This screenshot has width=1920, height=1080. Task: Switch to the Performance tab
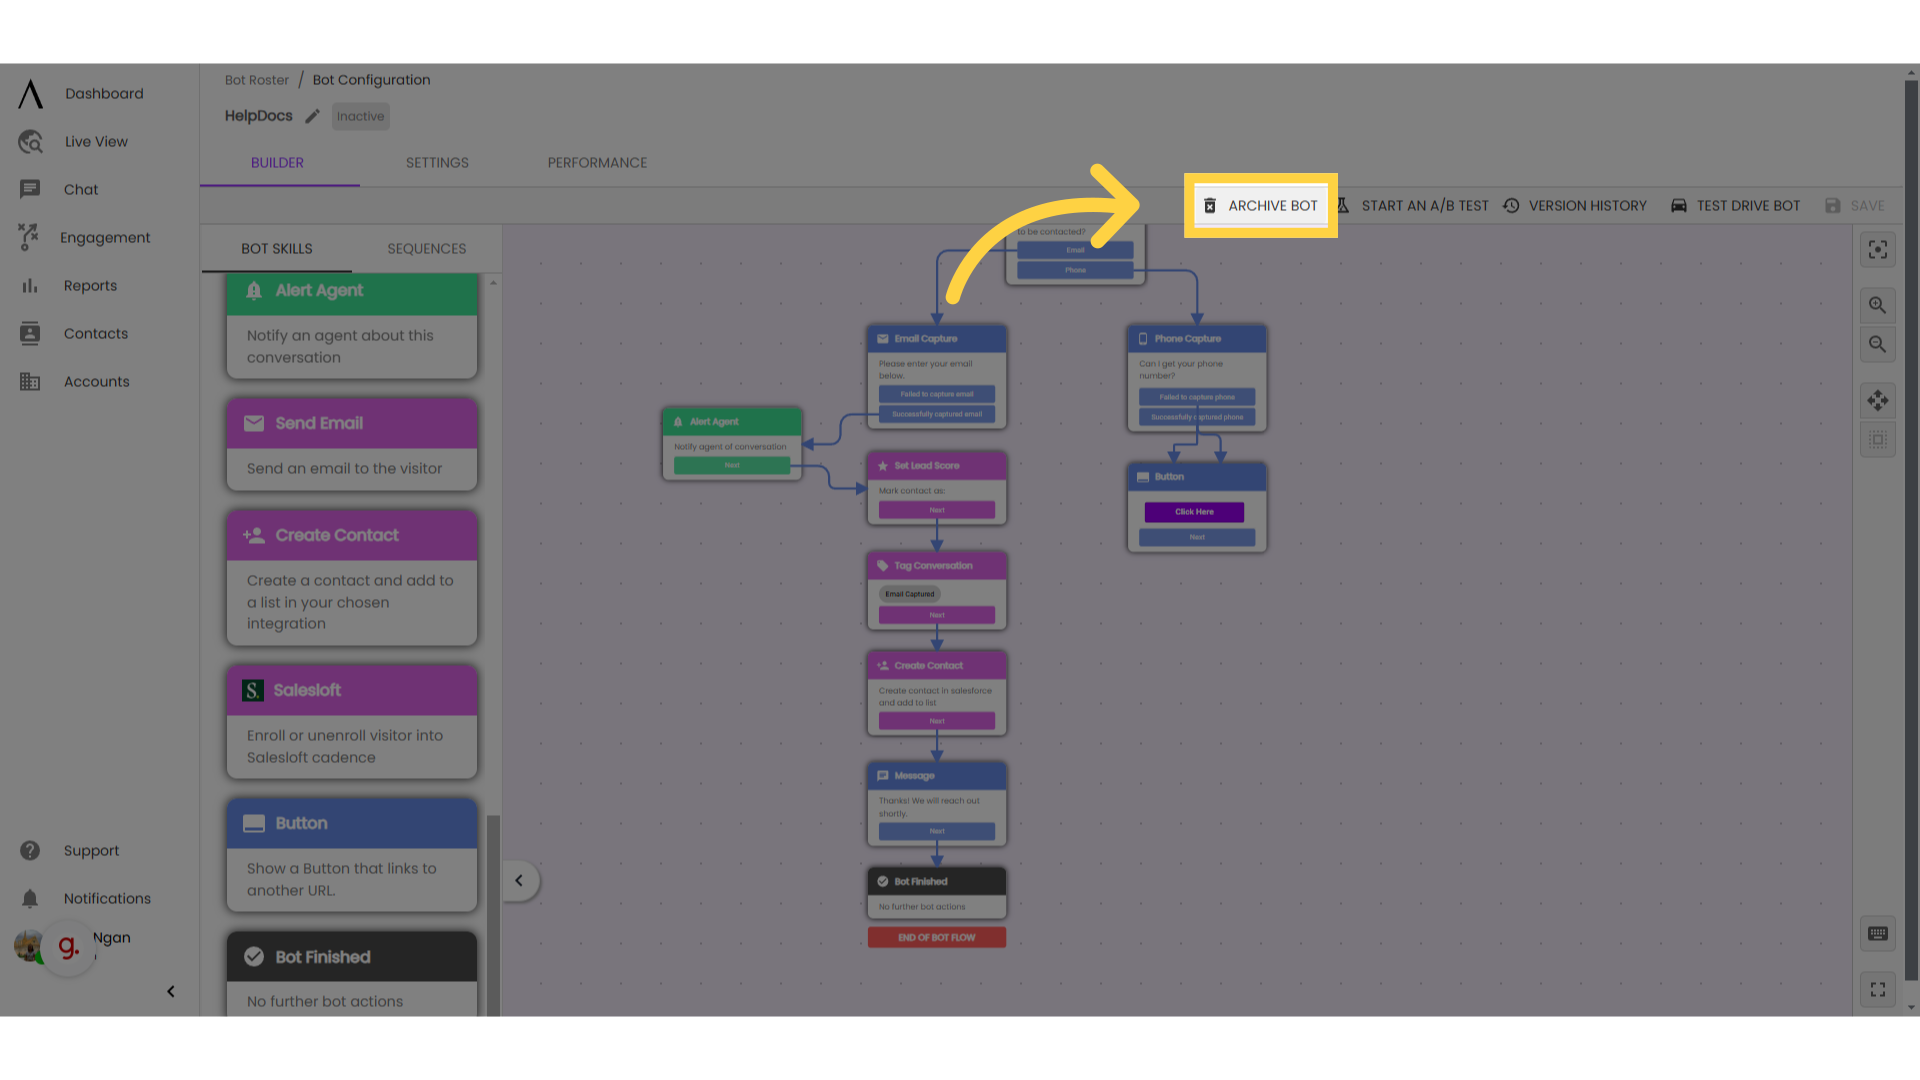pyautogui.click(x=597, y=163)
